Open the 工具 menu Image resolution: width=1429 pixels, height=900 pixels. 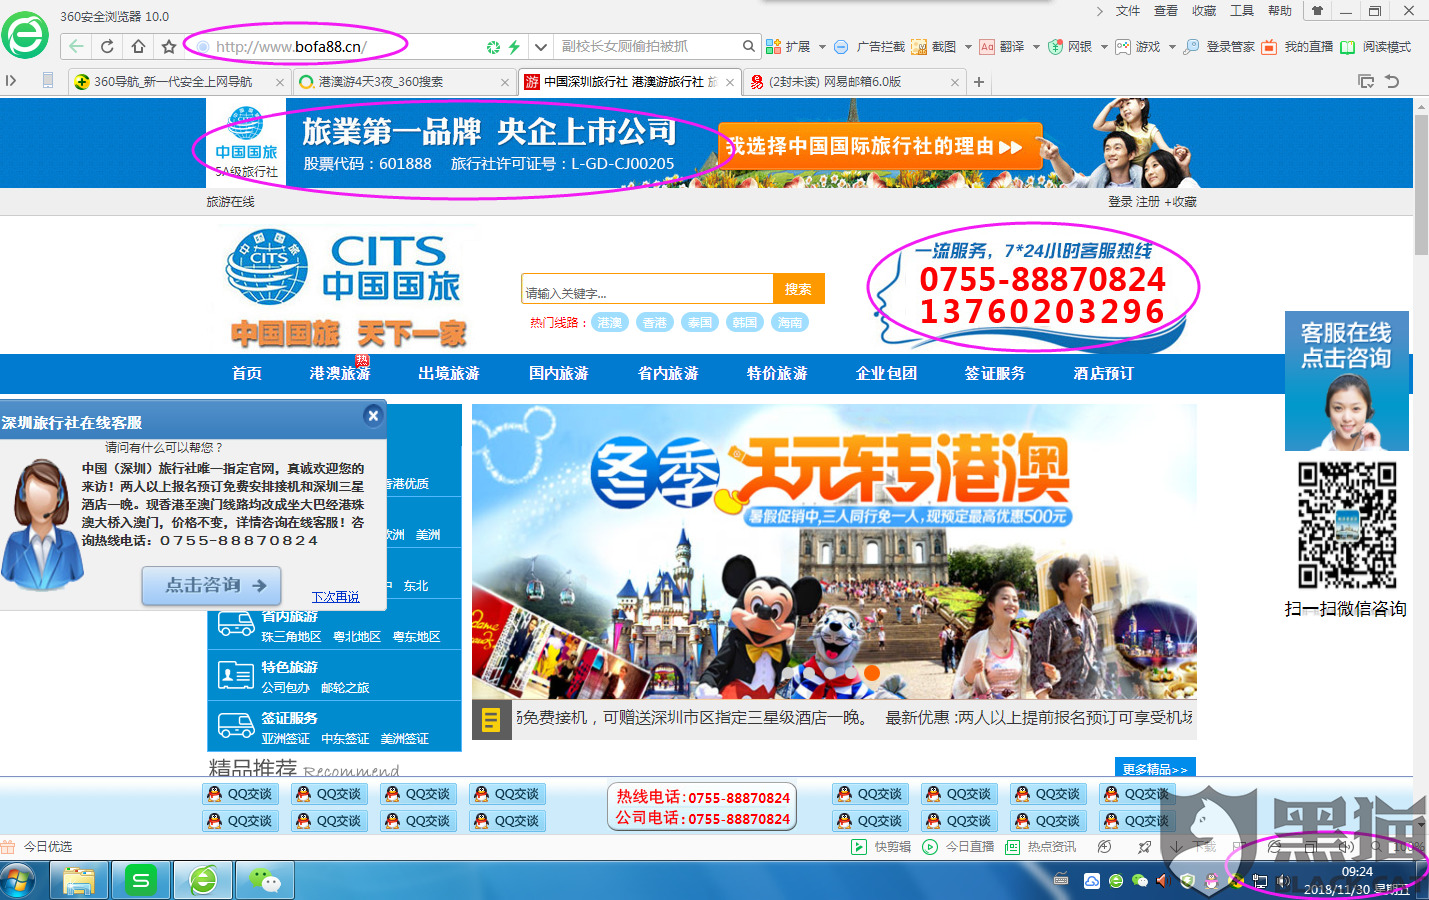coord(1242,11)
